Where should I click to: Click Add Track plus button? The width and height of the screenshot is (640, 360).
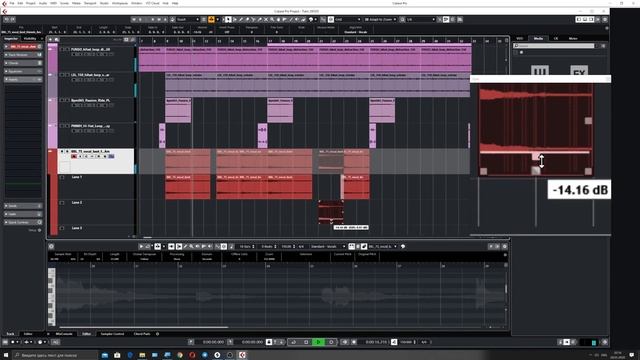(x=51, y=40)
